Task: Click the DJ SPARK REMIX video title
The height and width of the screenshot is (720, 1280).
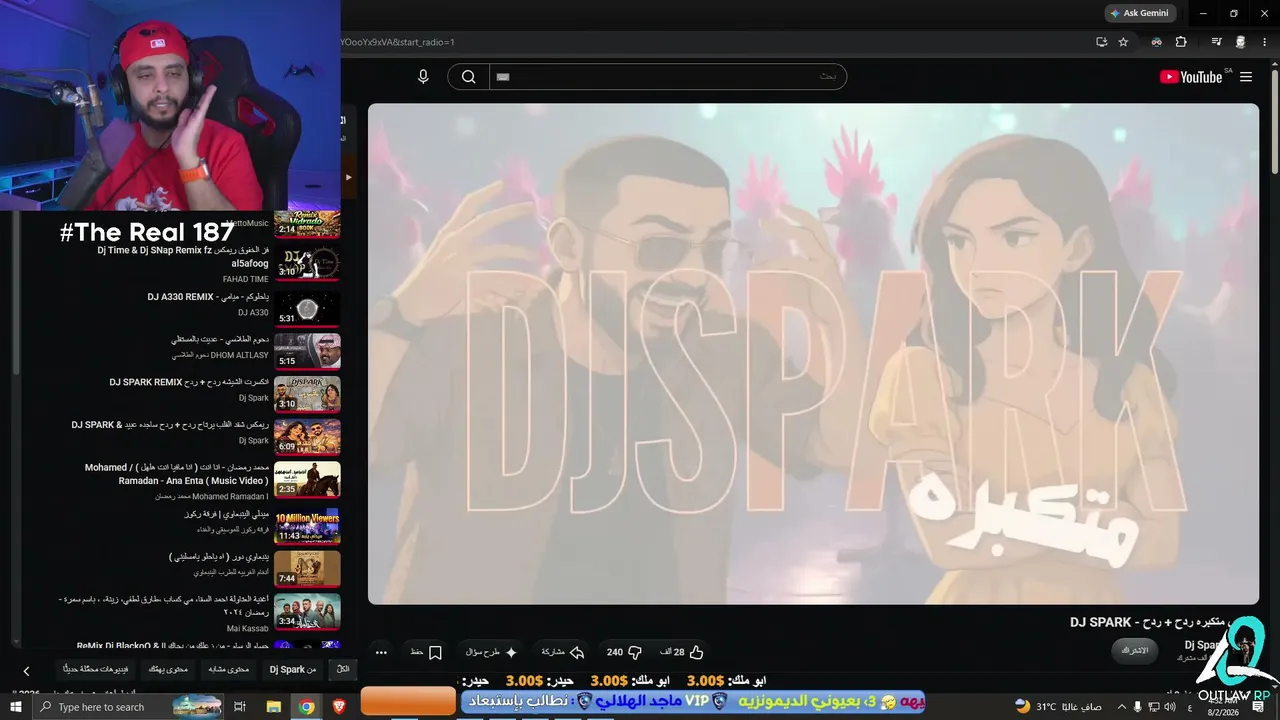Action: 189,382
